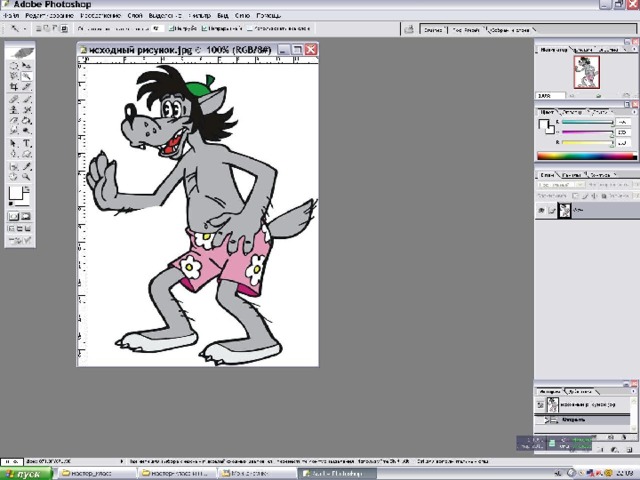
Task: Select the History Brush tool
Action: click(27, 110)
